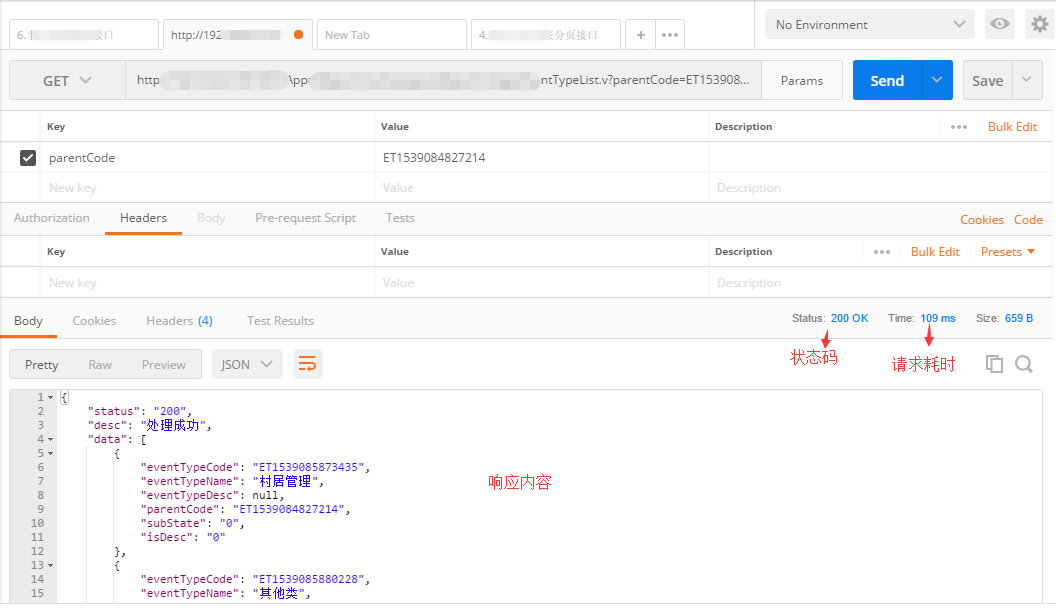Click Bulk Edit for query params

coord(1012,127)
